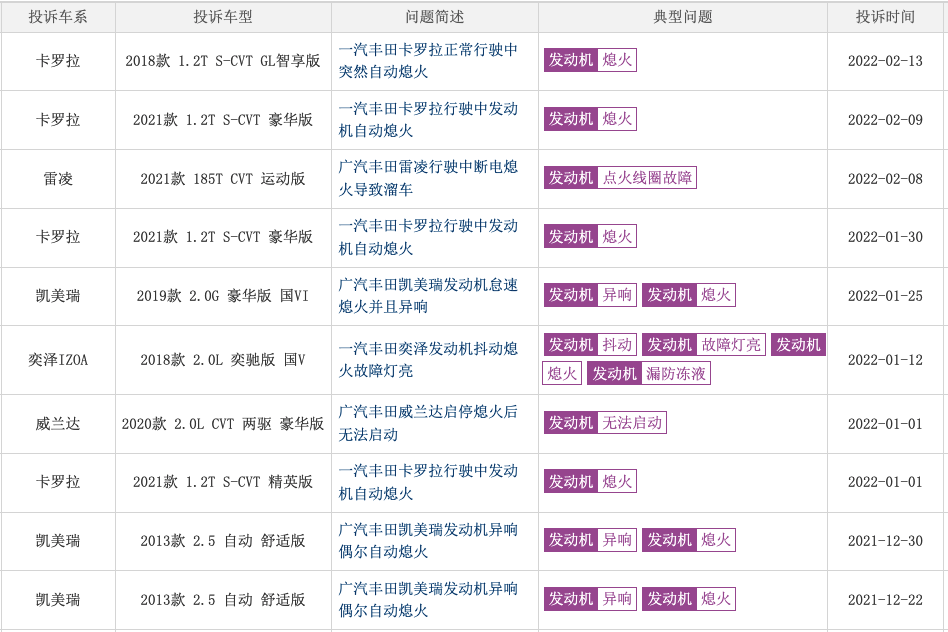Viewport: 948px width, 632px height.
Task: Open link 广汽丰田雷凌行驶中断电熄火导致溜车
Action: pyautogui.click(x=428, y=178)
